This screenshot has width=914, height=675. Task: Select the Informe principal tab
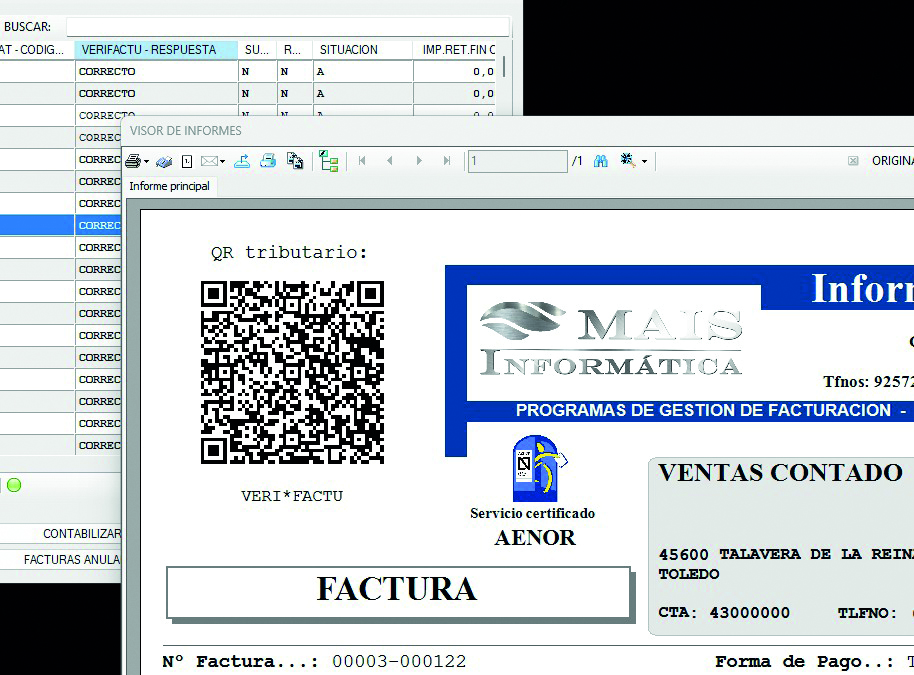(x=169, y=186)
